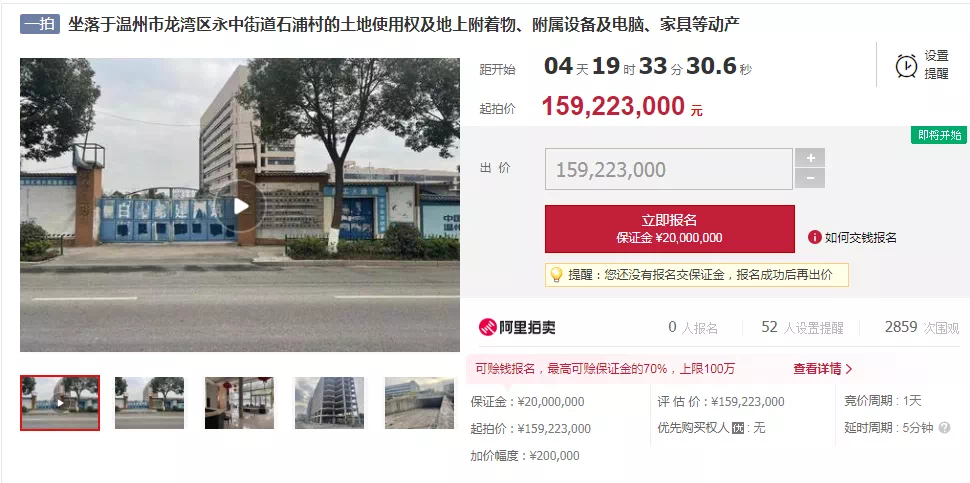Click the lightbulb reminder tip icon
The width and height of the screenshot is (970, 483).
556,275
